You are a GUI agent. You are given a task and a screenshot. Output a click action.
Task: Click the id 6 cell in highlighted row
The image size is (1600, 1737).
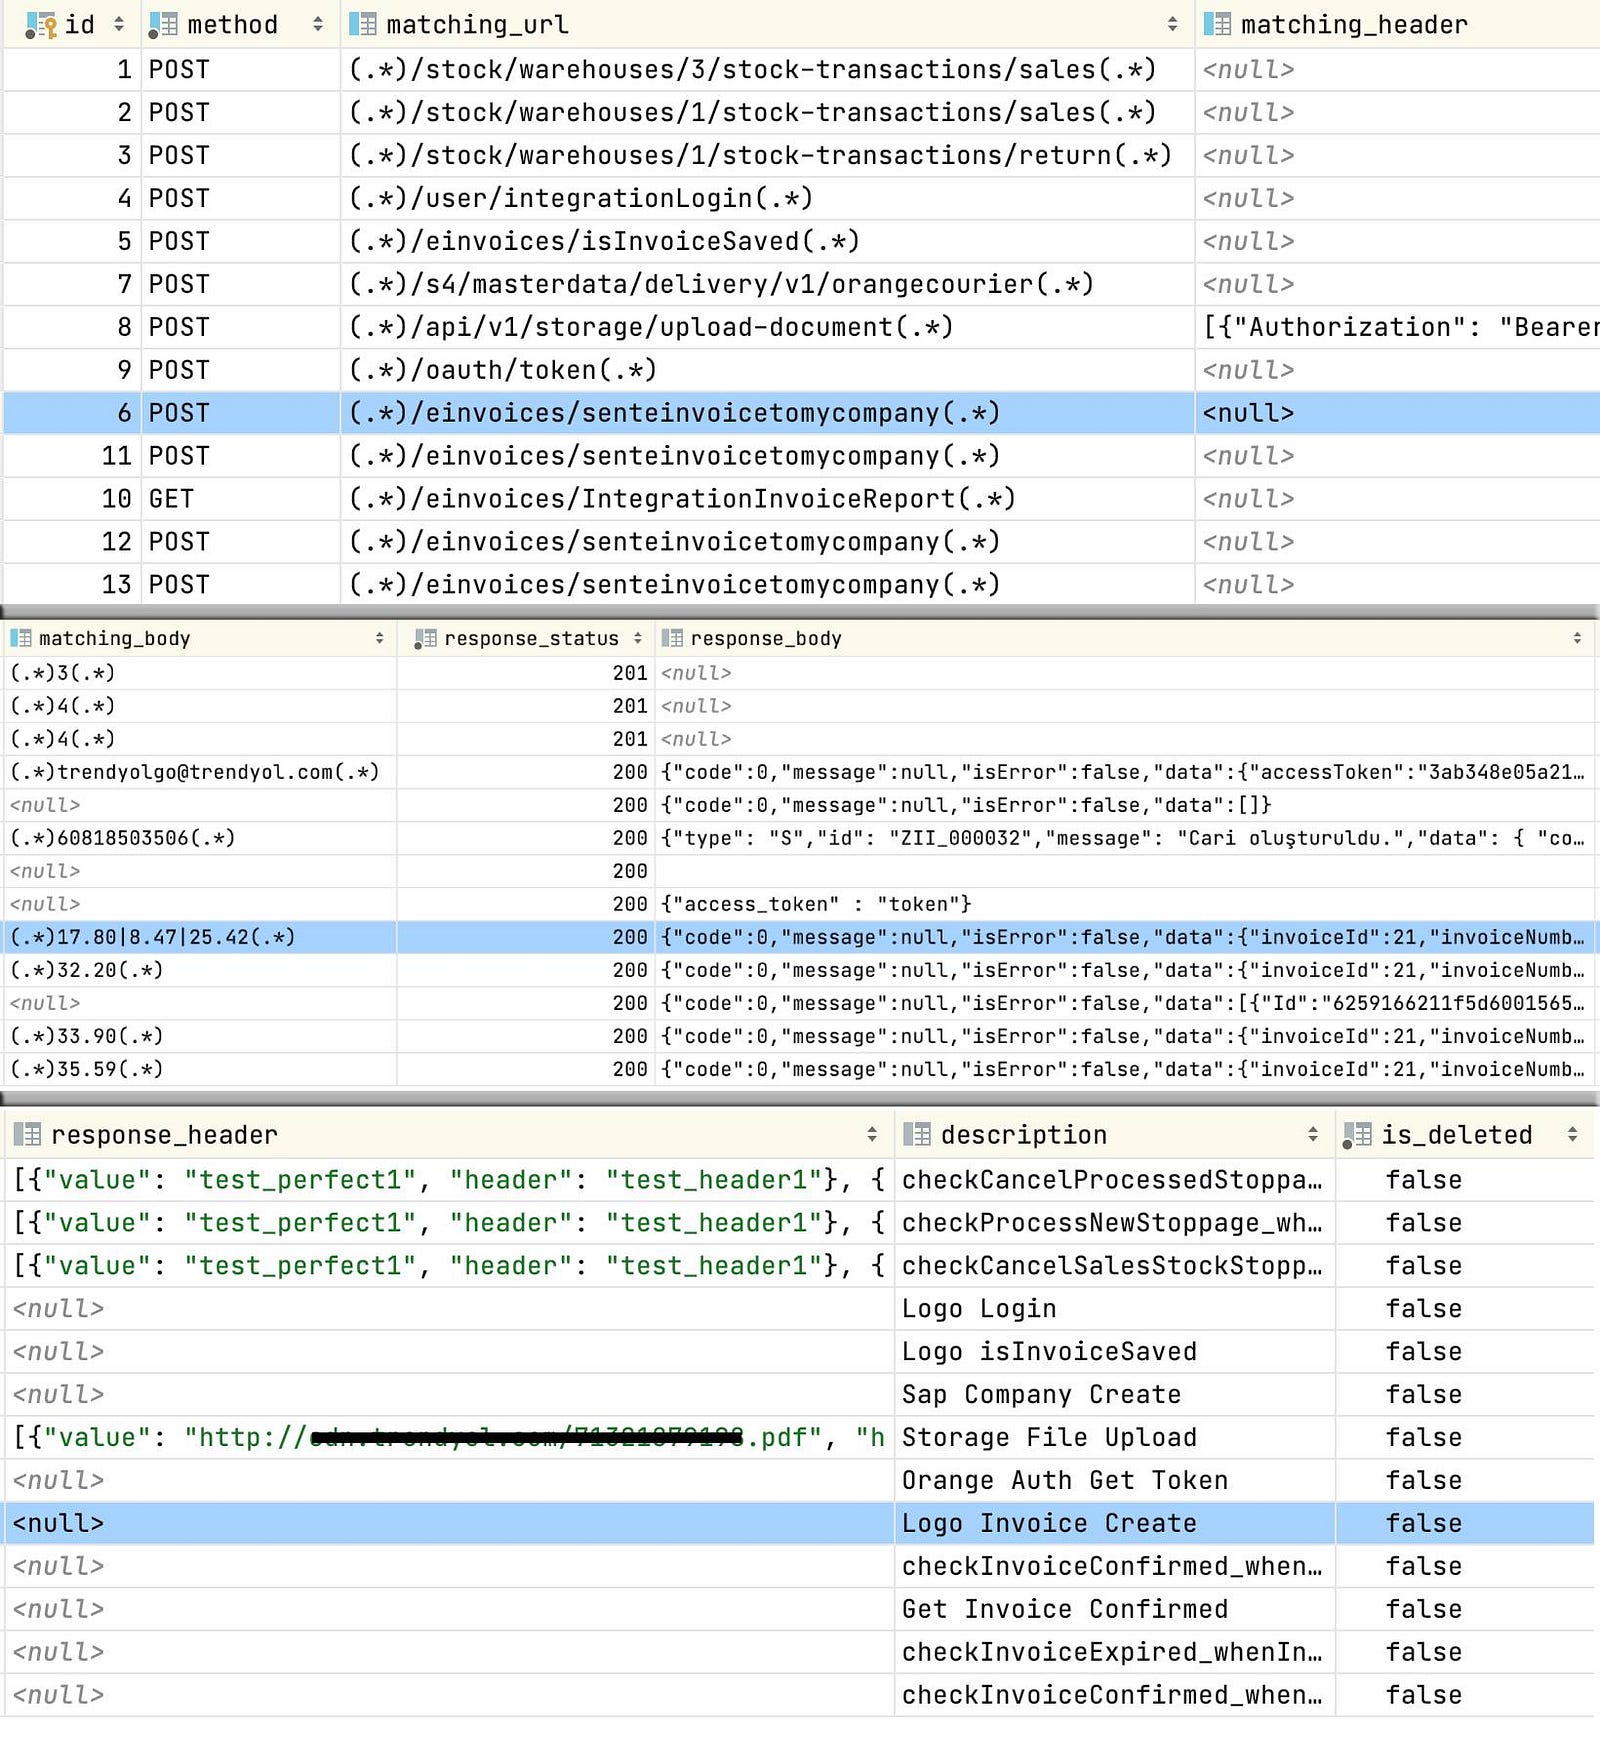pyautogui.click(x=72, y=413)
